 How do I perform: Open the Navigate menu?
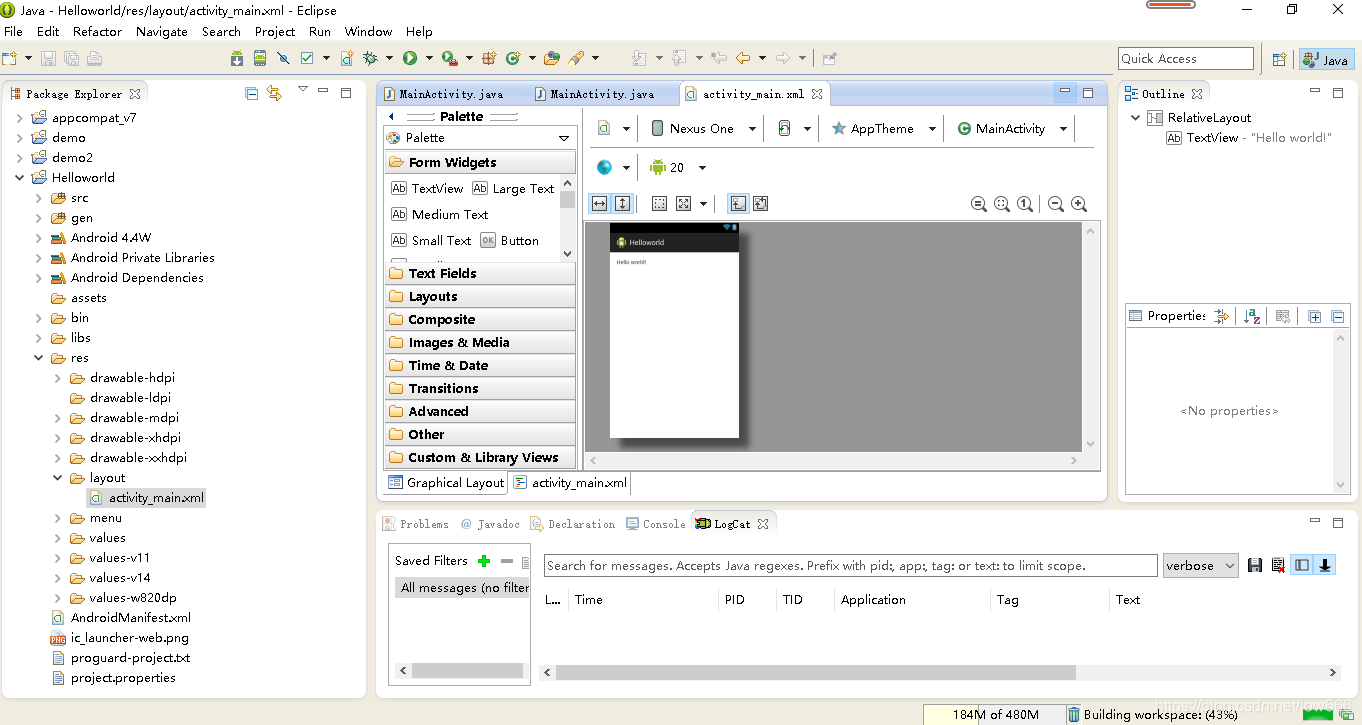click(161, 31)
